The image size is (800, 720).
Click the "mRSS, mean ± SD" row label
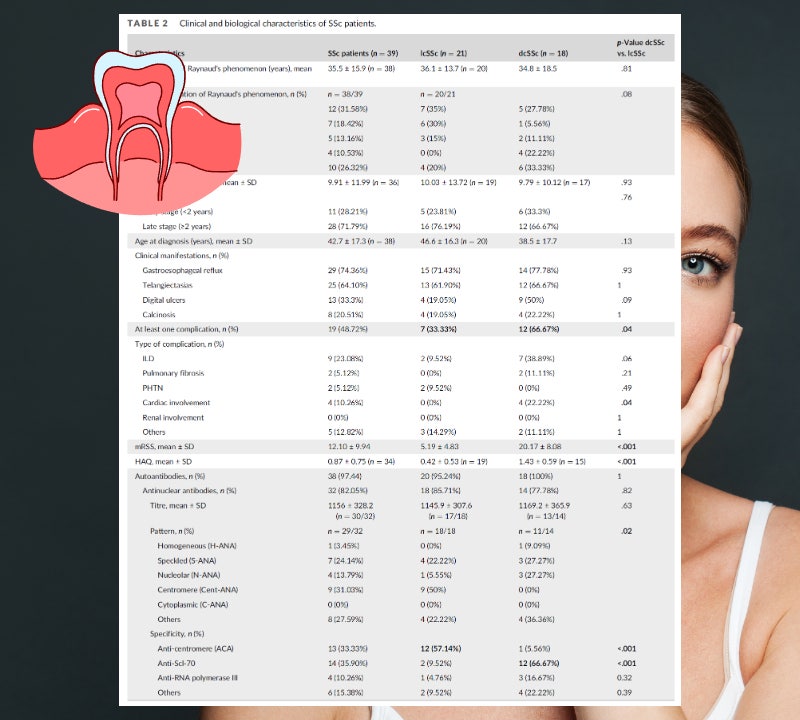pos(167,446)
